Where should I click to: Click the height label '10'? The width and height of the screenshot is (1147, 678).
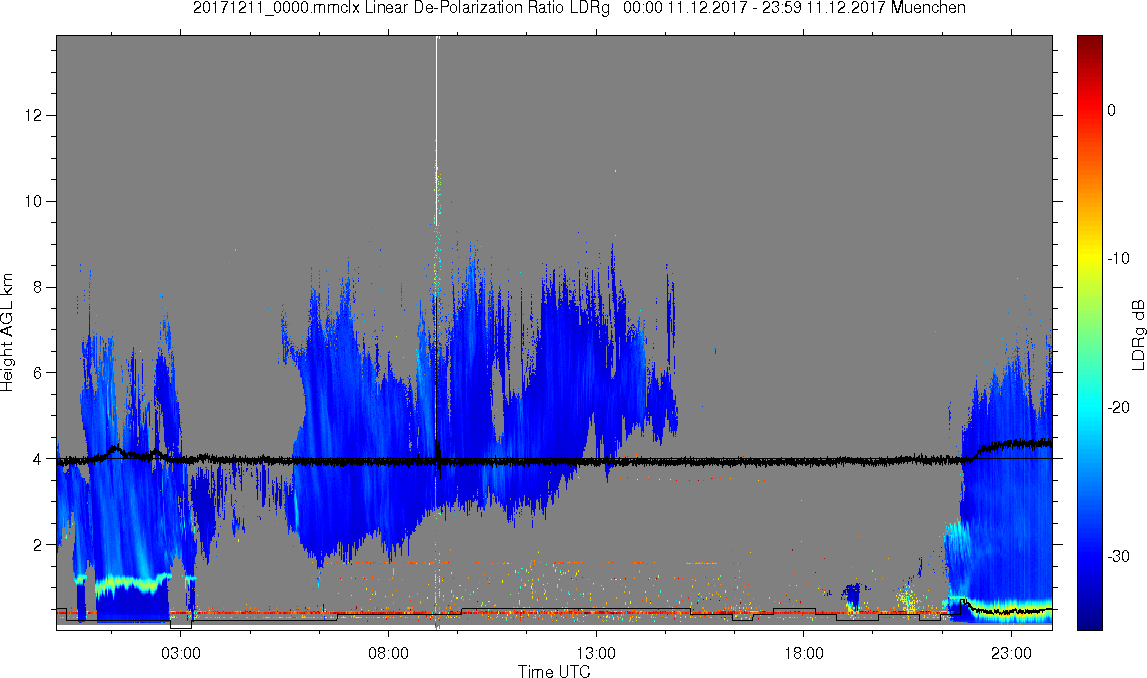(32, 201)
